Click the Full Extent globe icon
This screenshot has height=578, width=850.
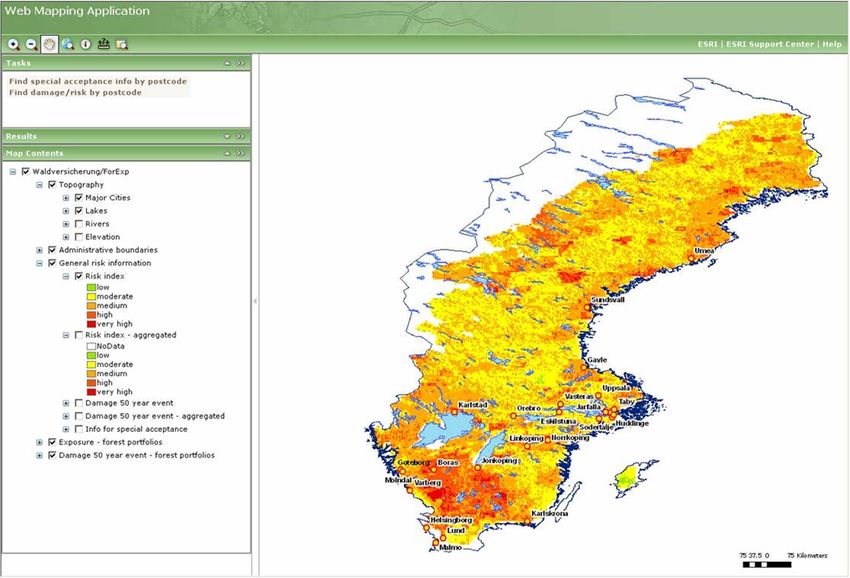point(66,44)
